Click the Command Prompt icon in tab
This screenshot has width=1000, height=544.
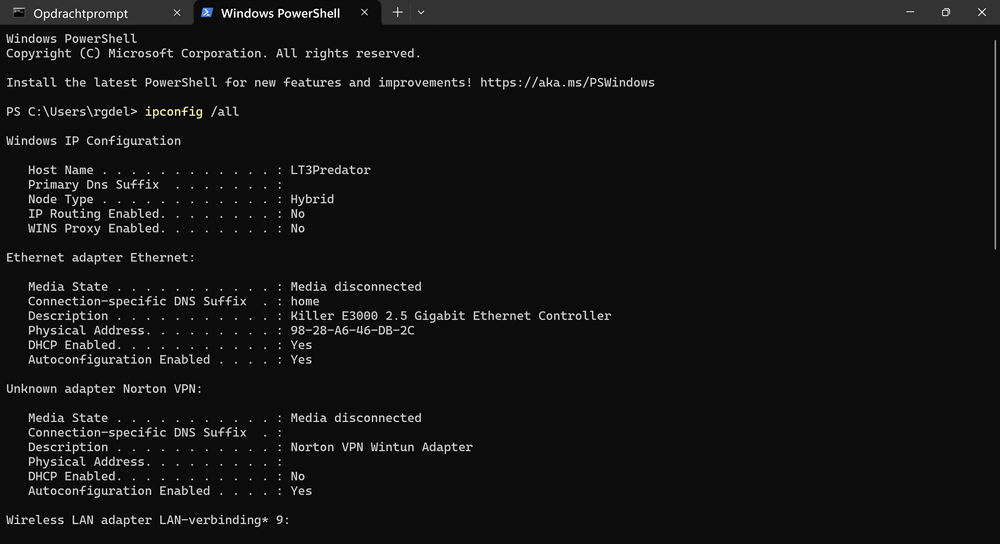[19, 13]
